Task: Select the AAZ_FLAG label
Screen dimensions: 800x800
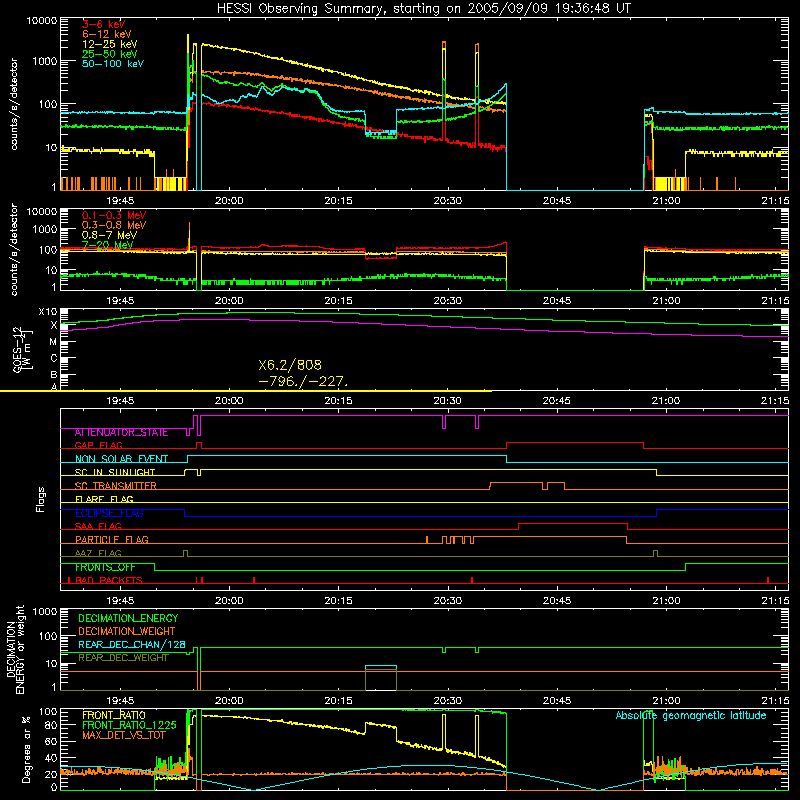Action: [x=98, y=554]
